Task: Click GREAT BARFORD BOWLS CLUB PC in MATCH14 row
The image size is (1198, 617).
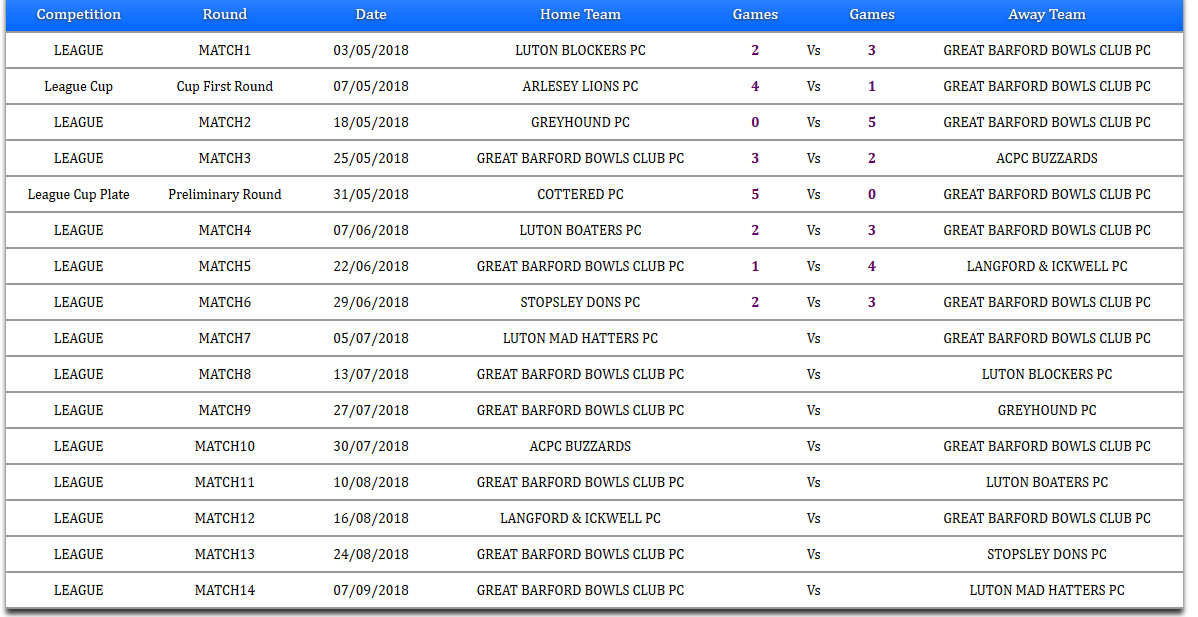Action: click(580, 590)
